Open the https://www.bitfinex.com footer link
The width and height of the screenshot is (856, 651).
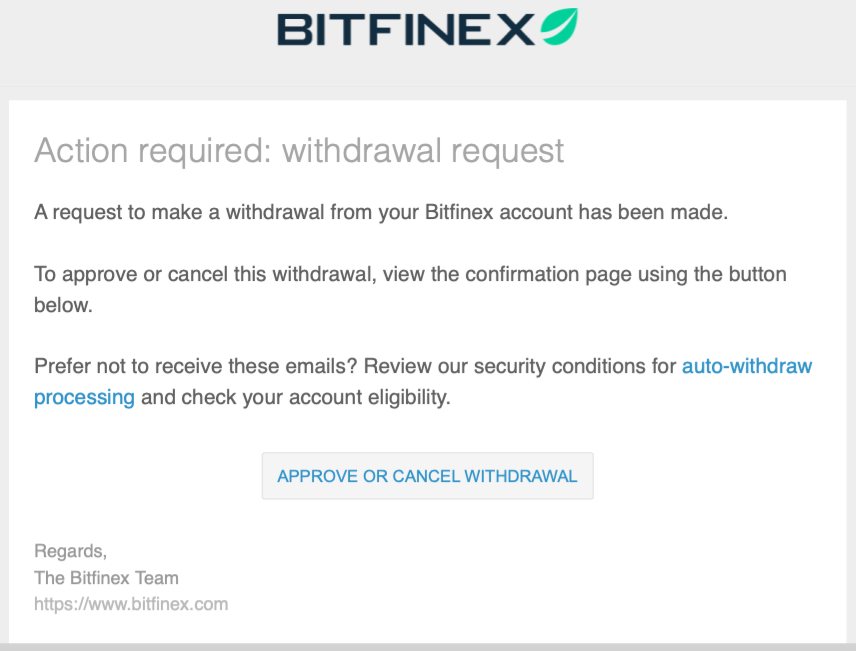131,604
